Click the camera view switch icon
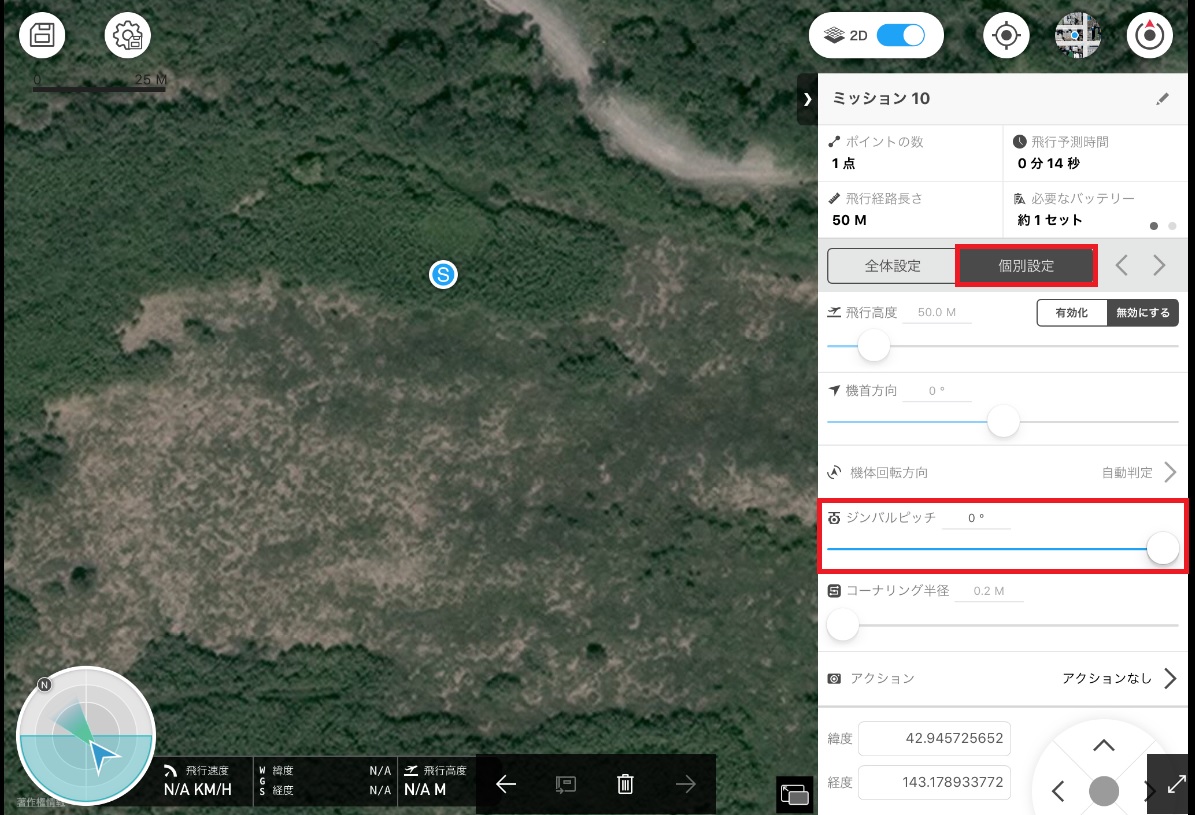The height and width of the screenshot is (815, 1195). (x=794, y=794)
